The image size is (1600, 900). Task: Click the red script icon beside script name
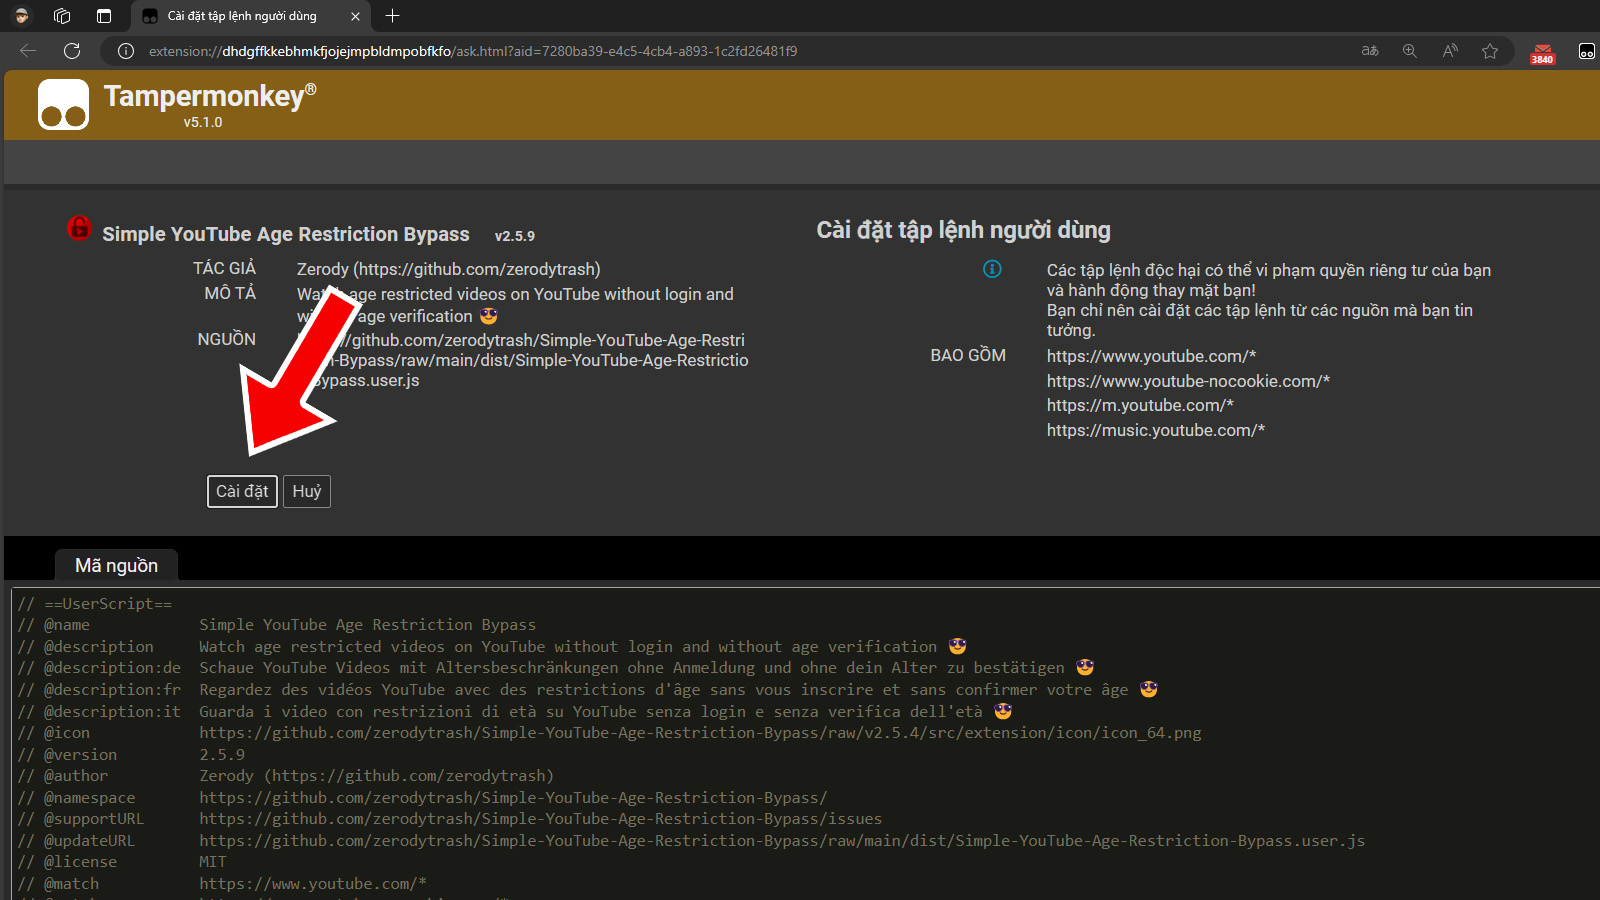[79, 228]
